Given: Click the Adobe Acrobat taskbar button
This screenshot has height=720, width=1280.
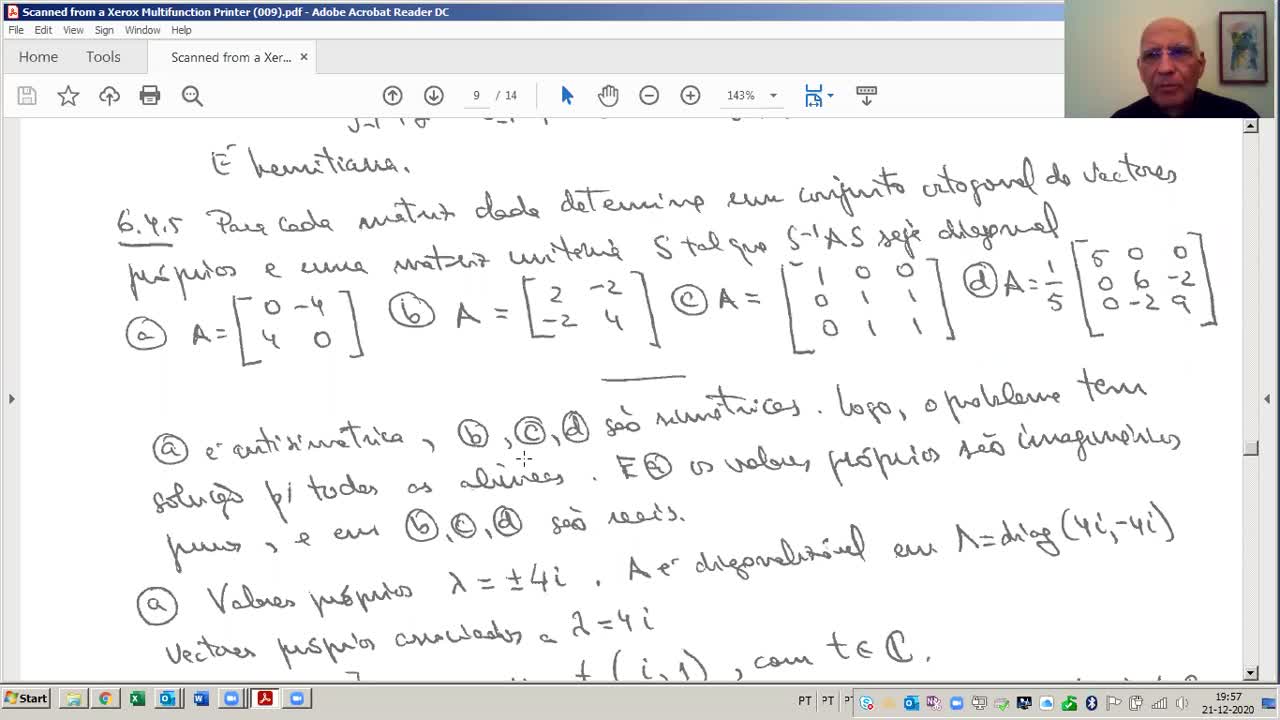Looking at the screenshot, I should tap(265, 699).
